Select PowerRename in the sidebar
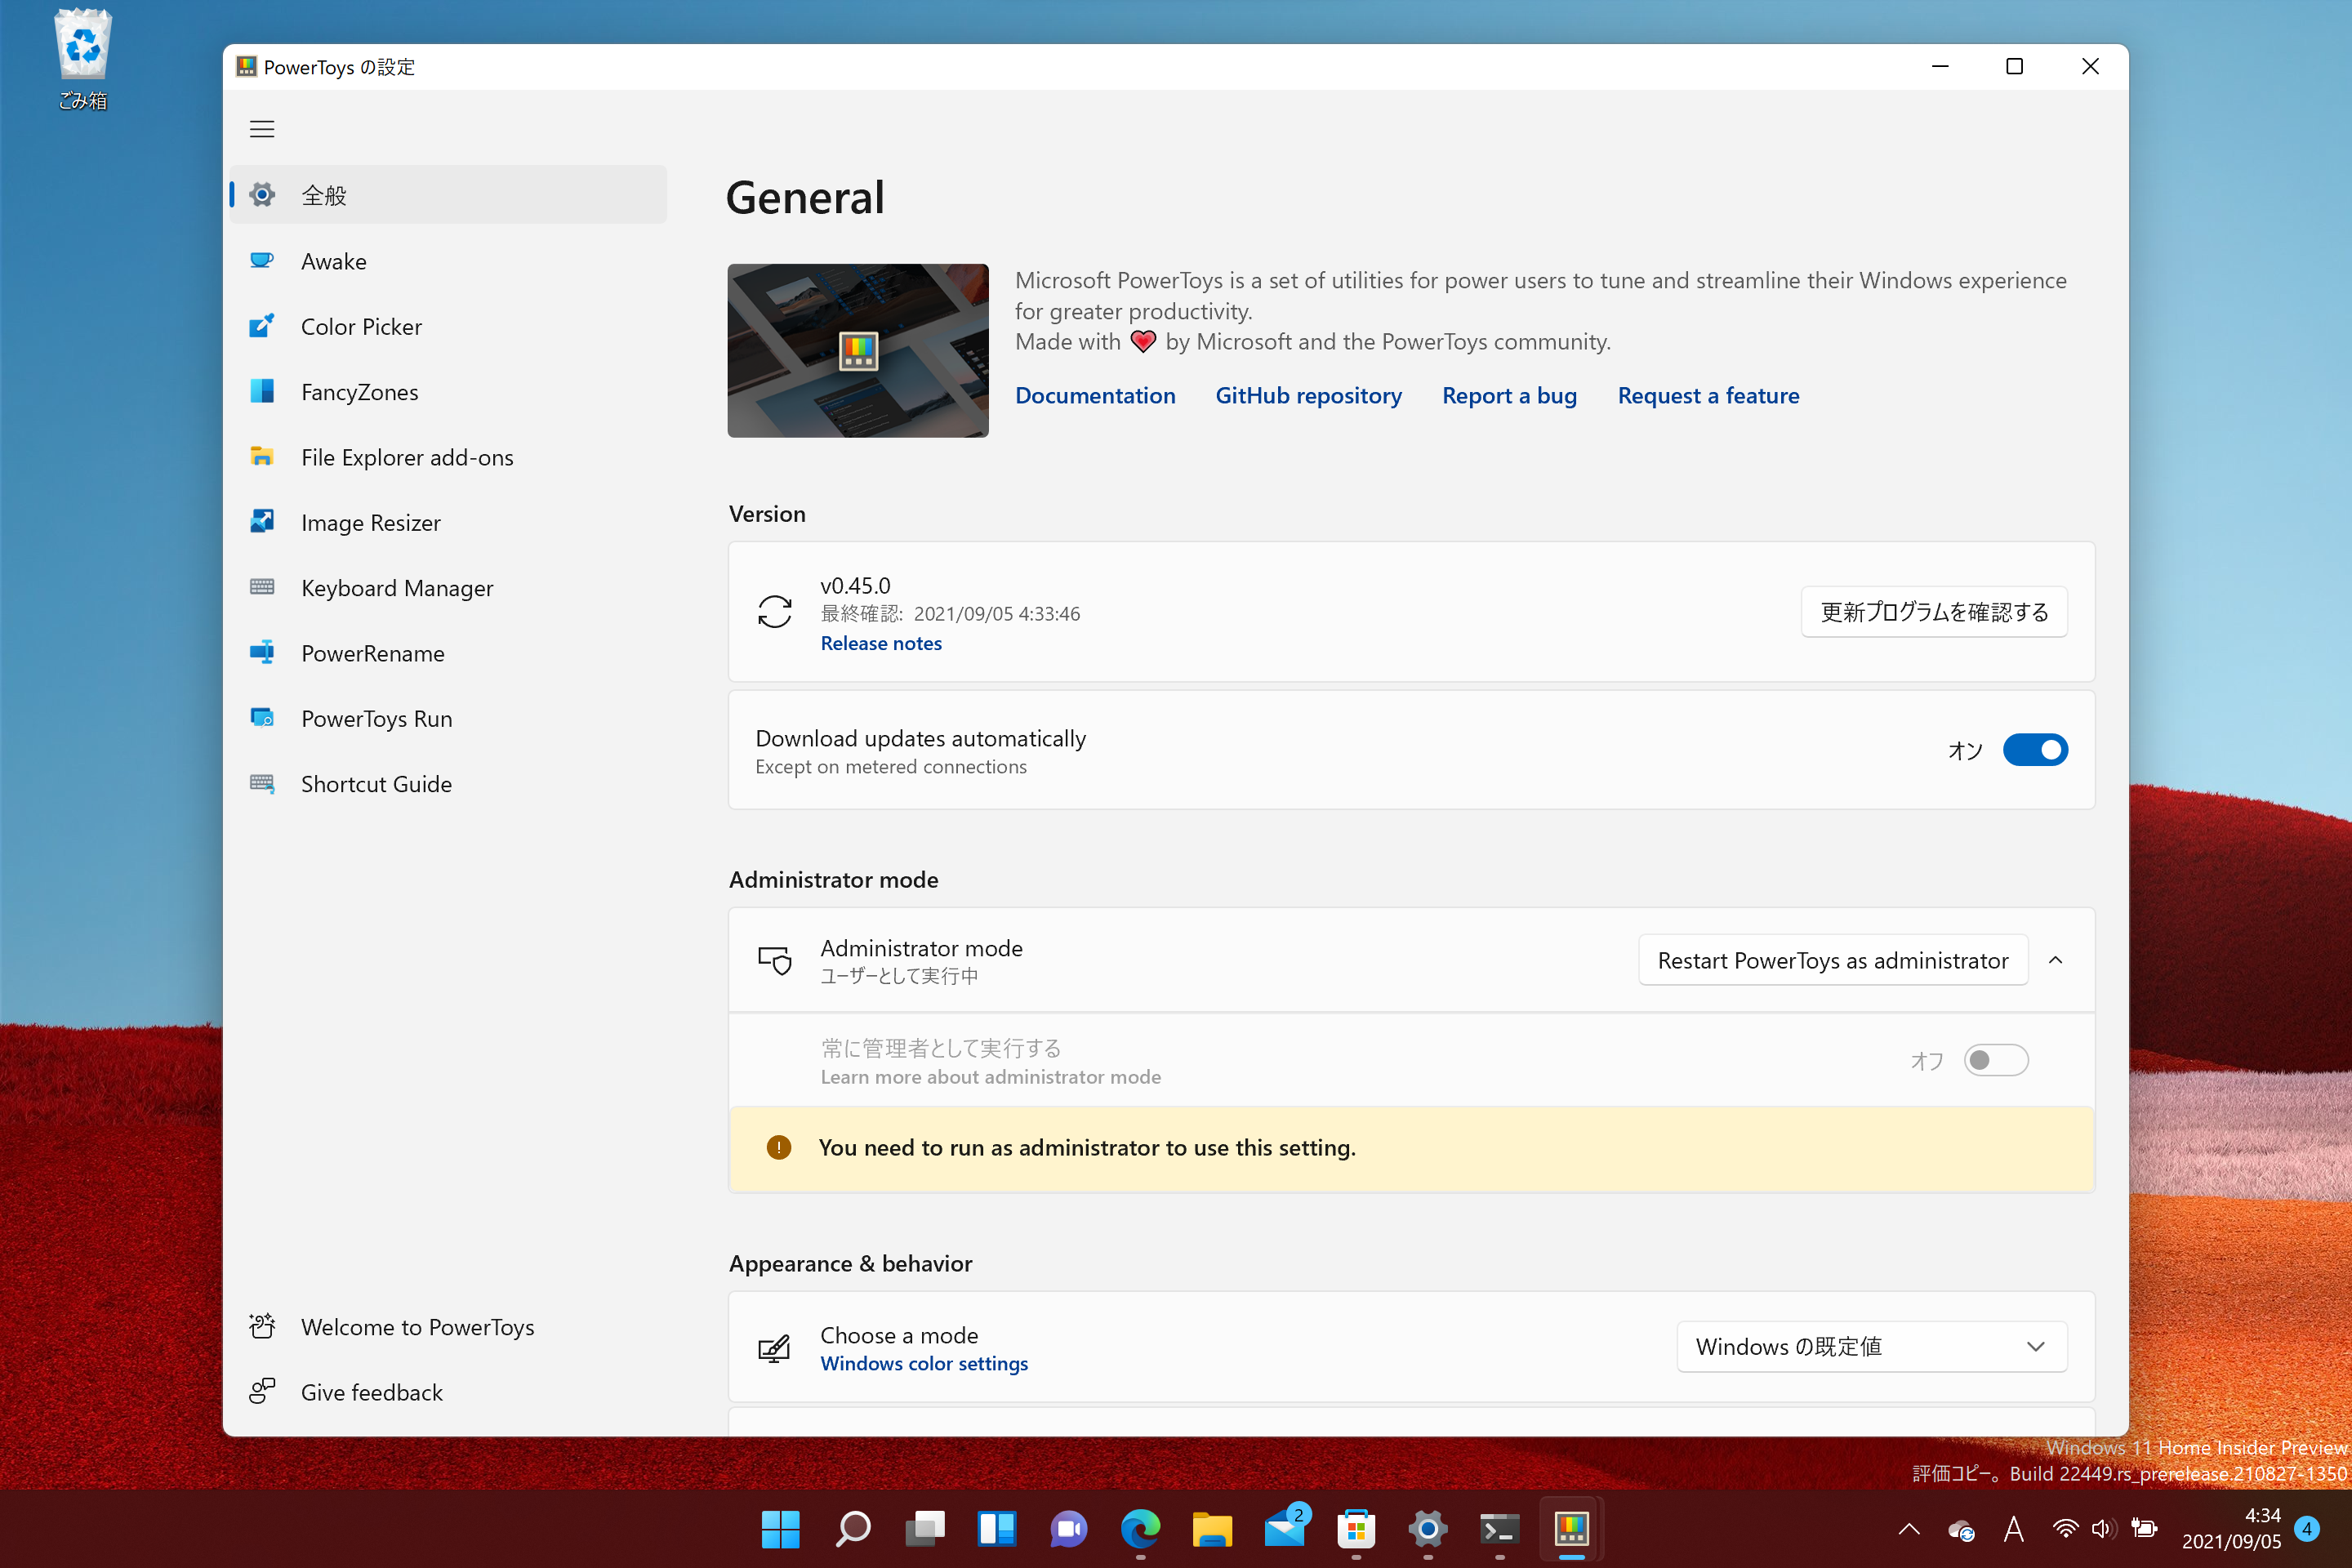 pos(373,653)
